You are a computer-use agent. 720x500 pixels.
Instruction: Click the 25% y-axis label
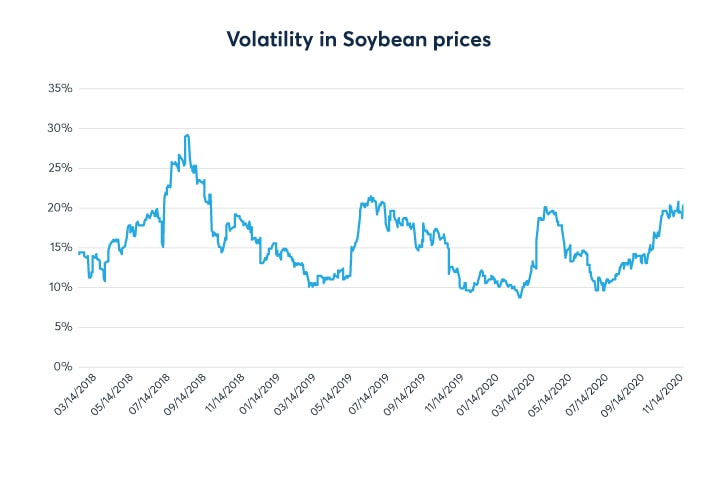[x=60, y=168]
